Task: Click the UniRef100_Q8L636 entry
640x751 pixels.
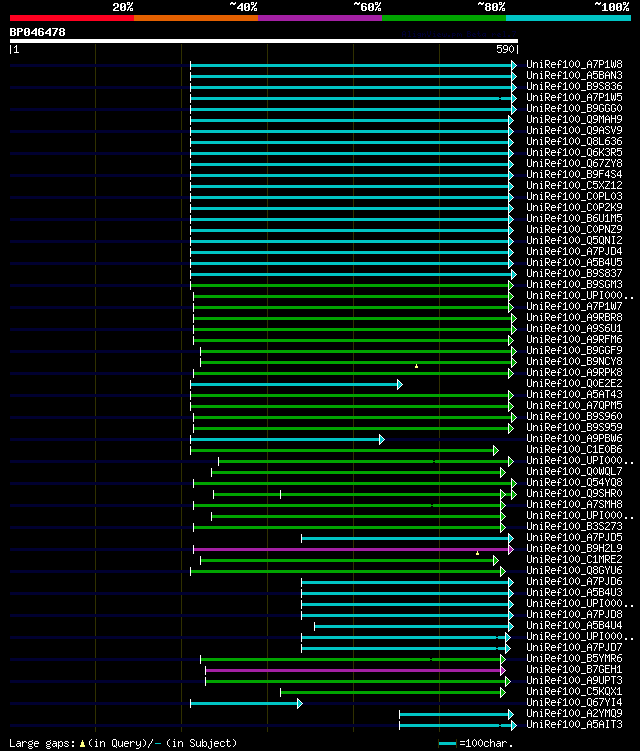Action: pos(574,141)
